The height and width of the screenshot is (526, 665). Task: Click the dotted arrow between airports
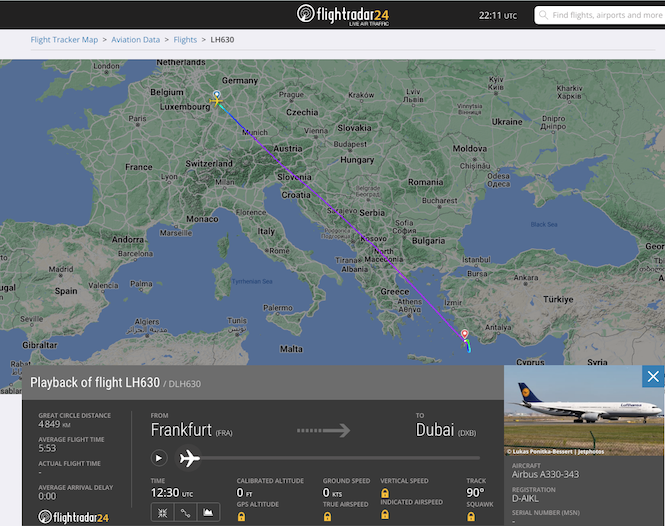[x=324, y=431]
